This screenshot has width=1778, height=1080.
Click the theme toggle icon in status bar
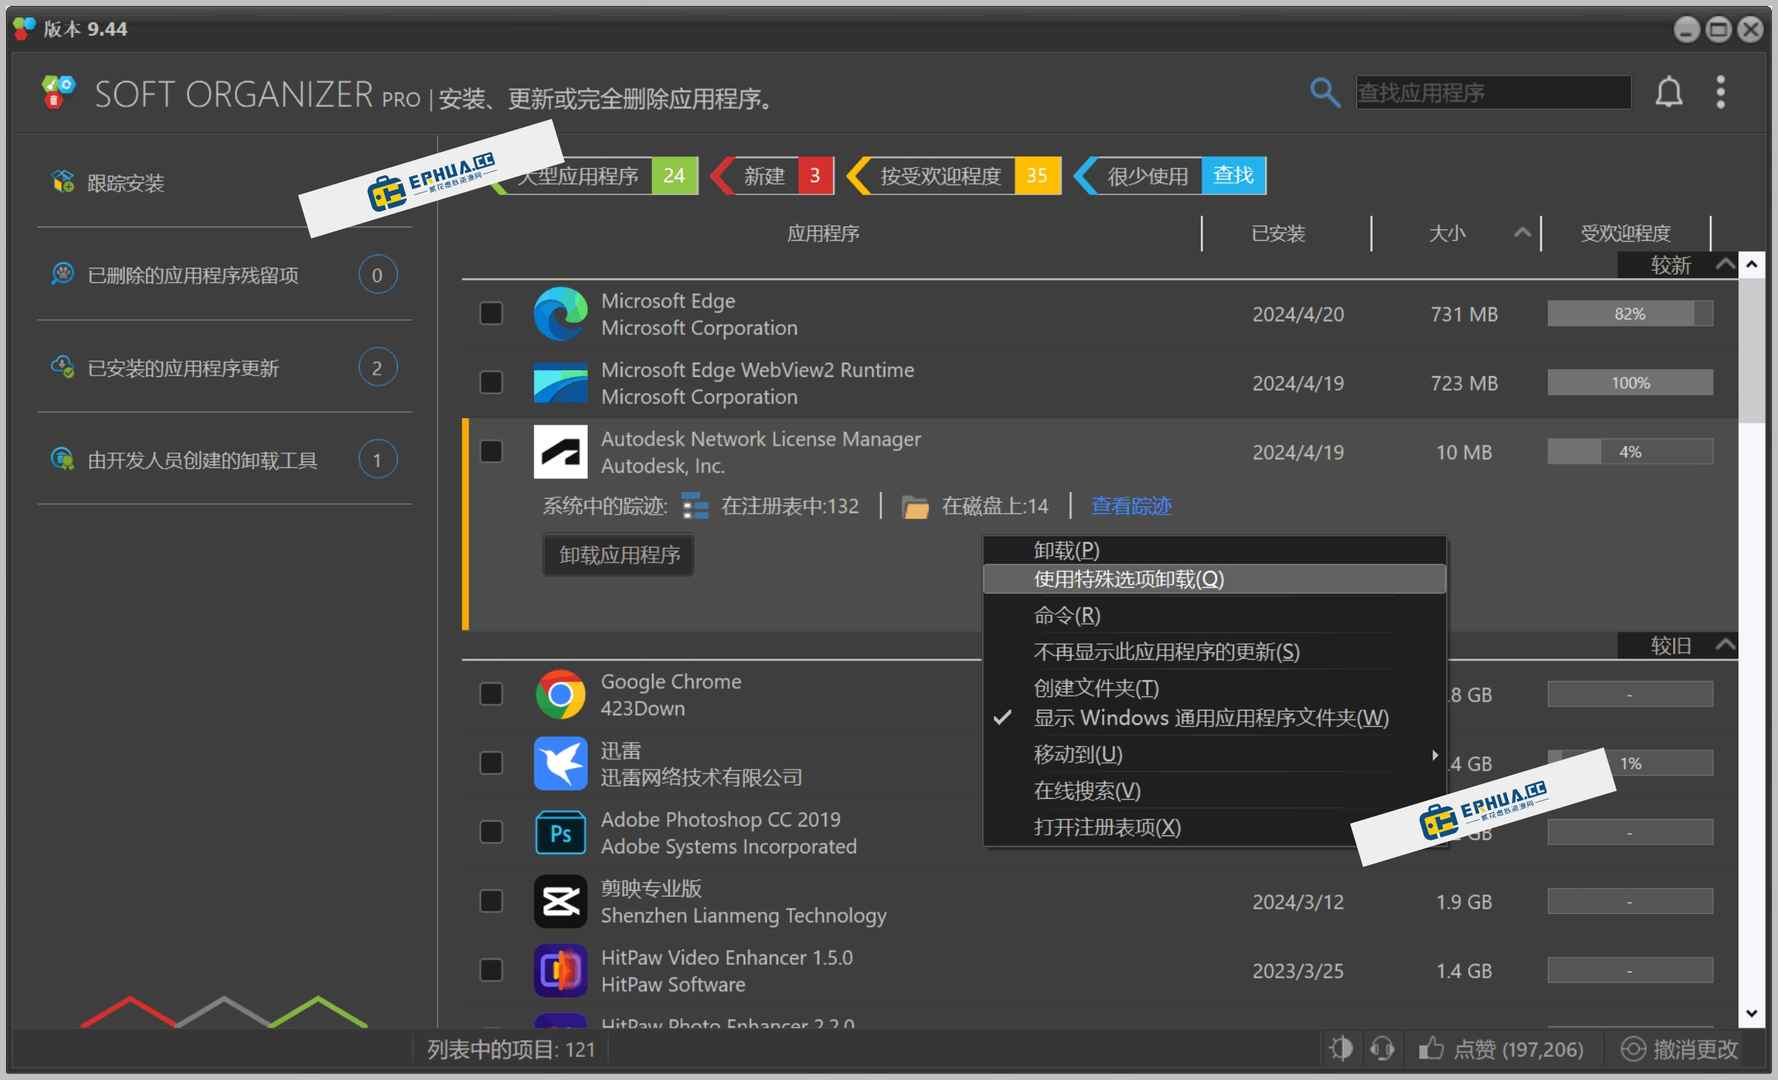1340,1048
